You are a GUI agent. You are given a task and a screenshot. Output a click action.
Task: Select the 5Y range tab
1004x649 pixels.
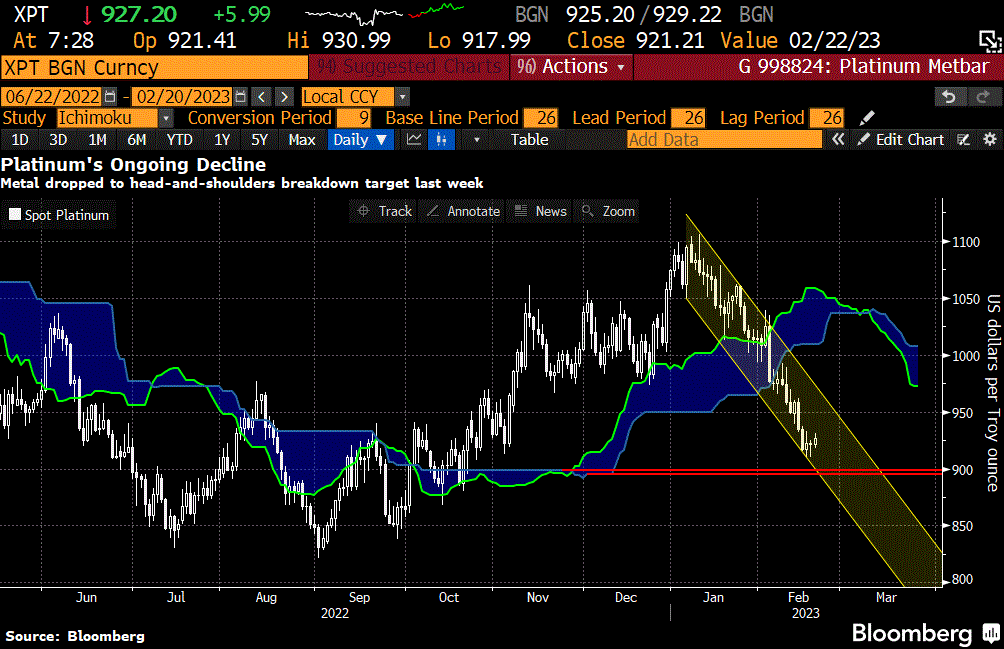259,140
